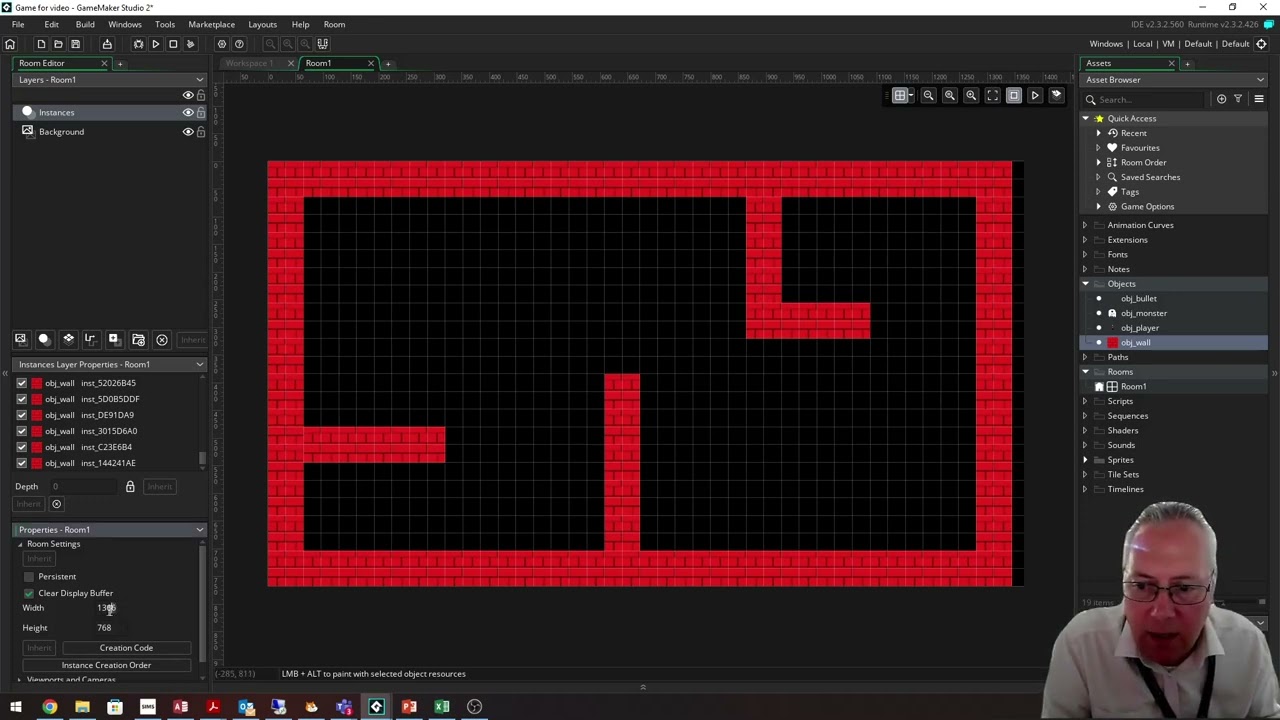Uncheck instance inst_52026B45 checkbox
The height and width of the screenshot is (720, 1280).
tap(22, 383)
